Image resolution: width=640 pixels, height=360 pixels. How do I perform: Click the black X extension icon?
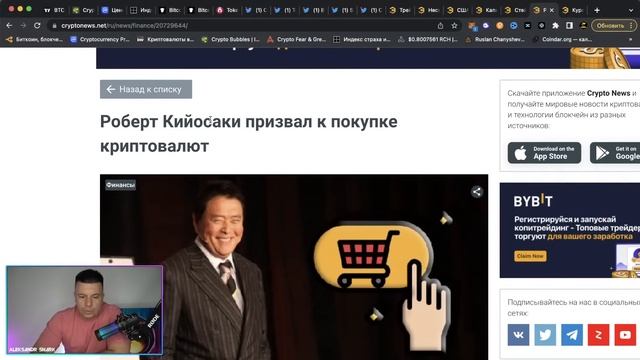527,25
